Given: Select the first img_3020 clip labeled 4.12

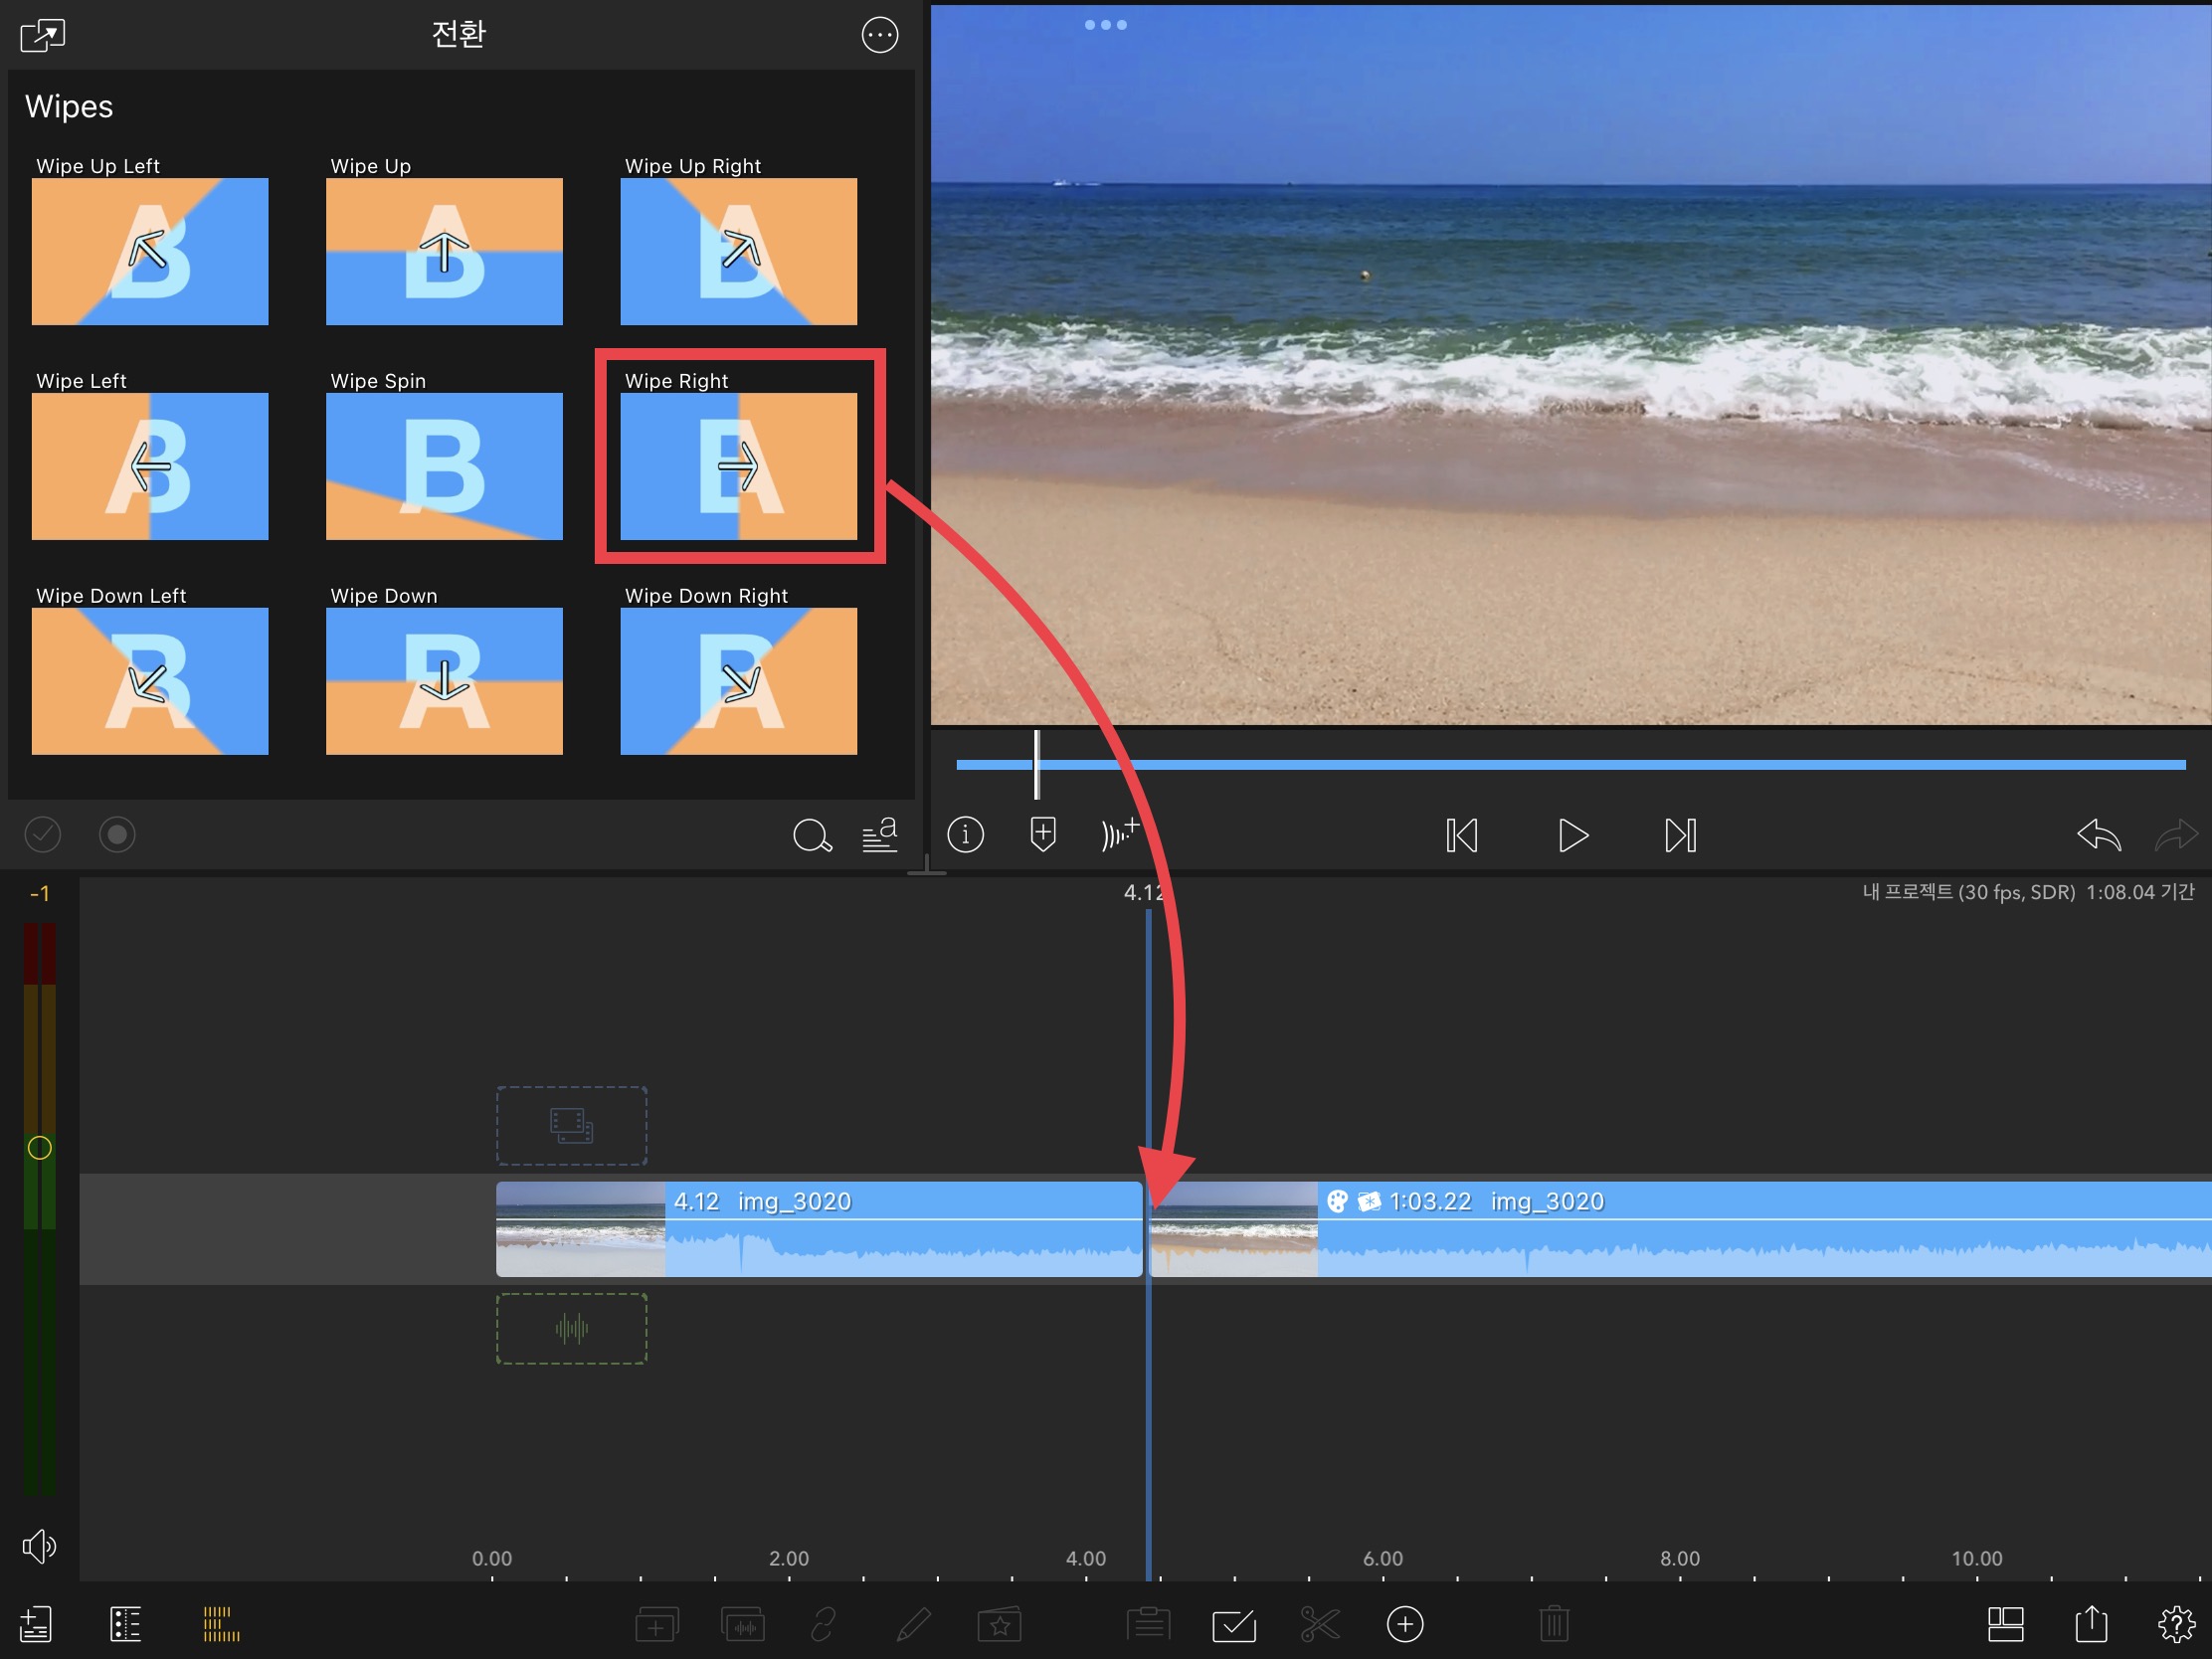Looking at the screenshot, I should pos(819,1229).
